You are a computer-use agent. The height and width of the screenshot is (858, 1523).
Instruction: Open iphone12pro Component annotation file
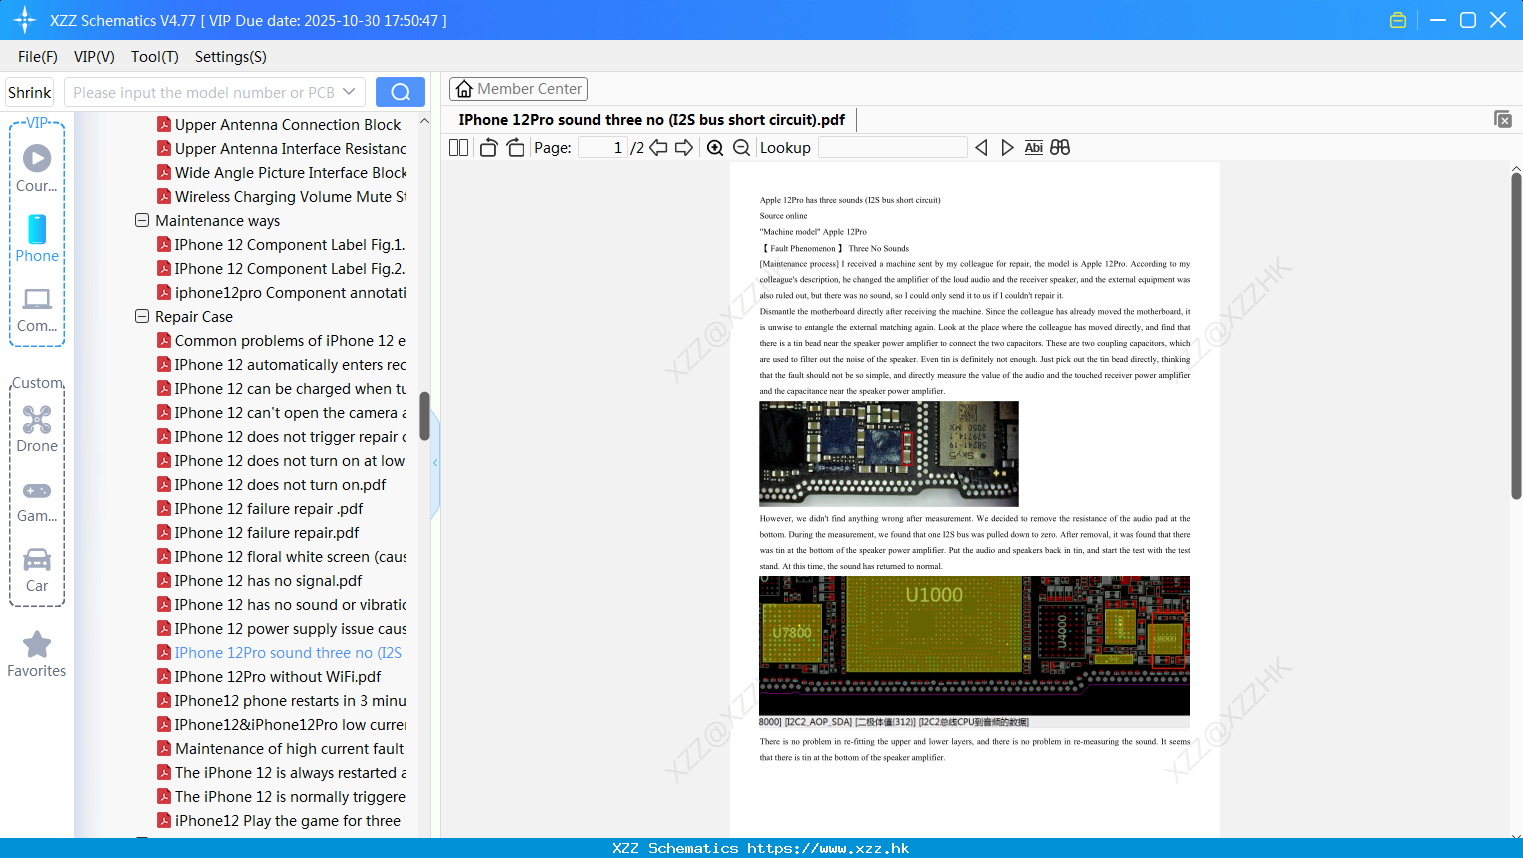pos(282,292)
